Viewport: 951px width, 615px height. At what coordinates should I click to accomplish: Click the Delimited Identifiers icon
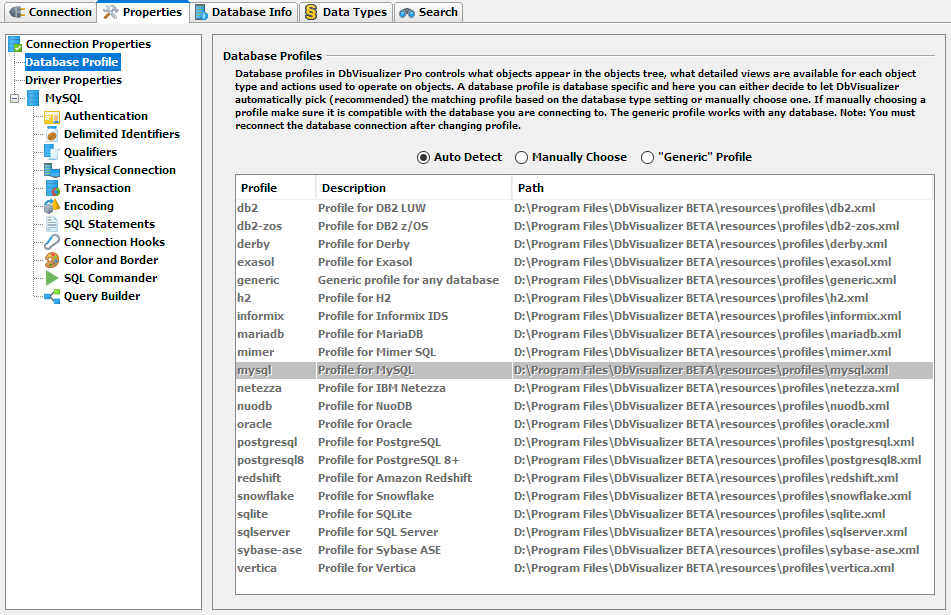(52, 135)
